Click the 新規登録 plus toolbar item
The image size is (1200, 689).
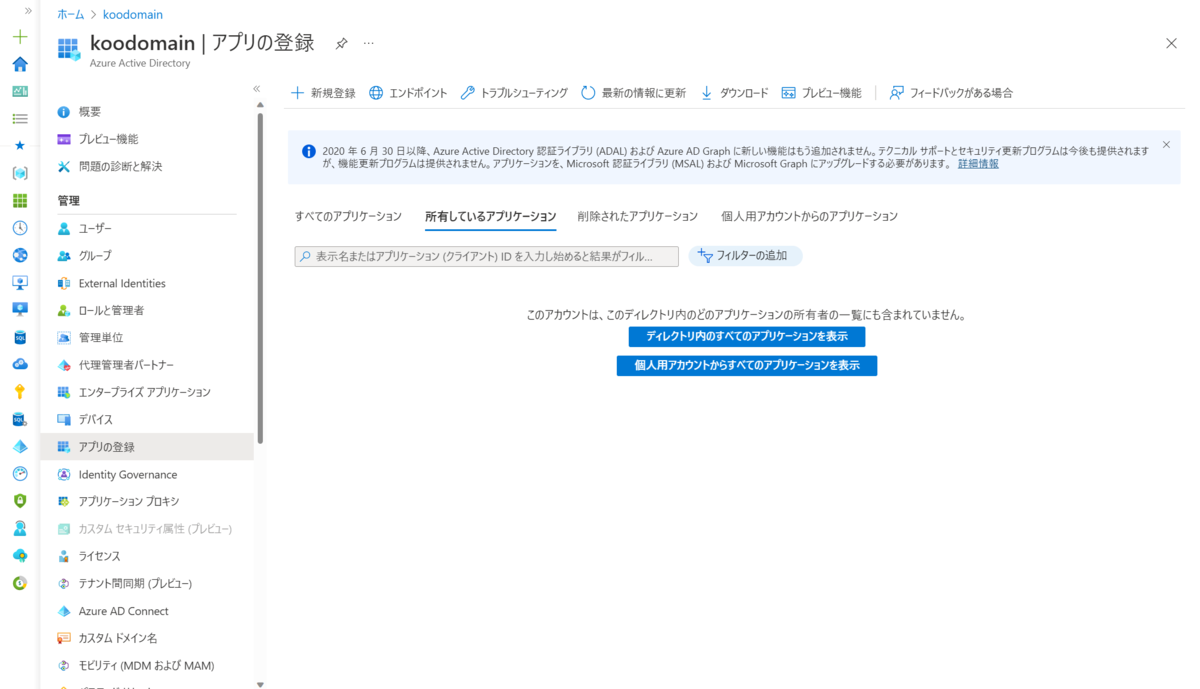pyautogui.click(x=323, y=93)
